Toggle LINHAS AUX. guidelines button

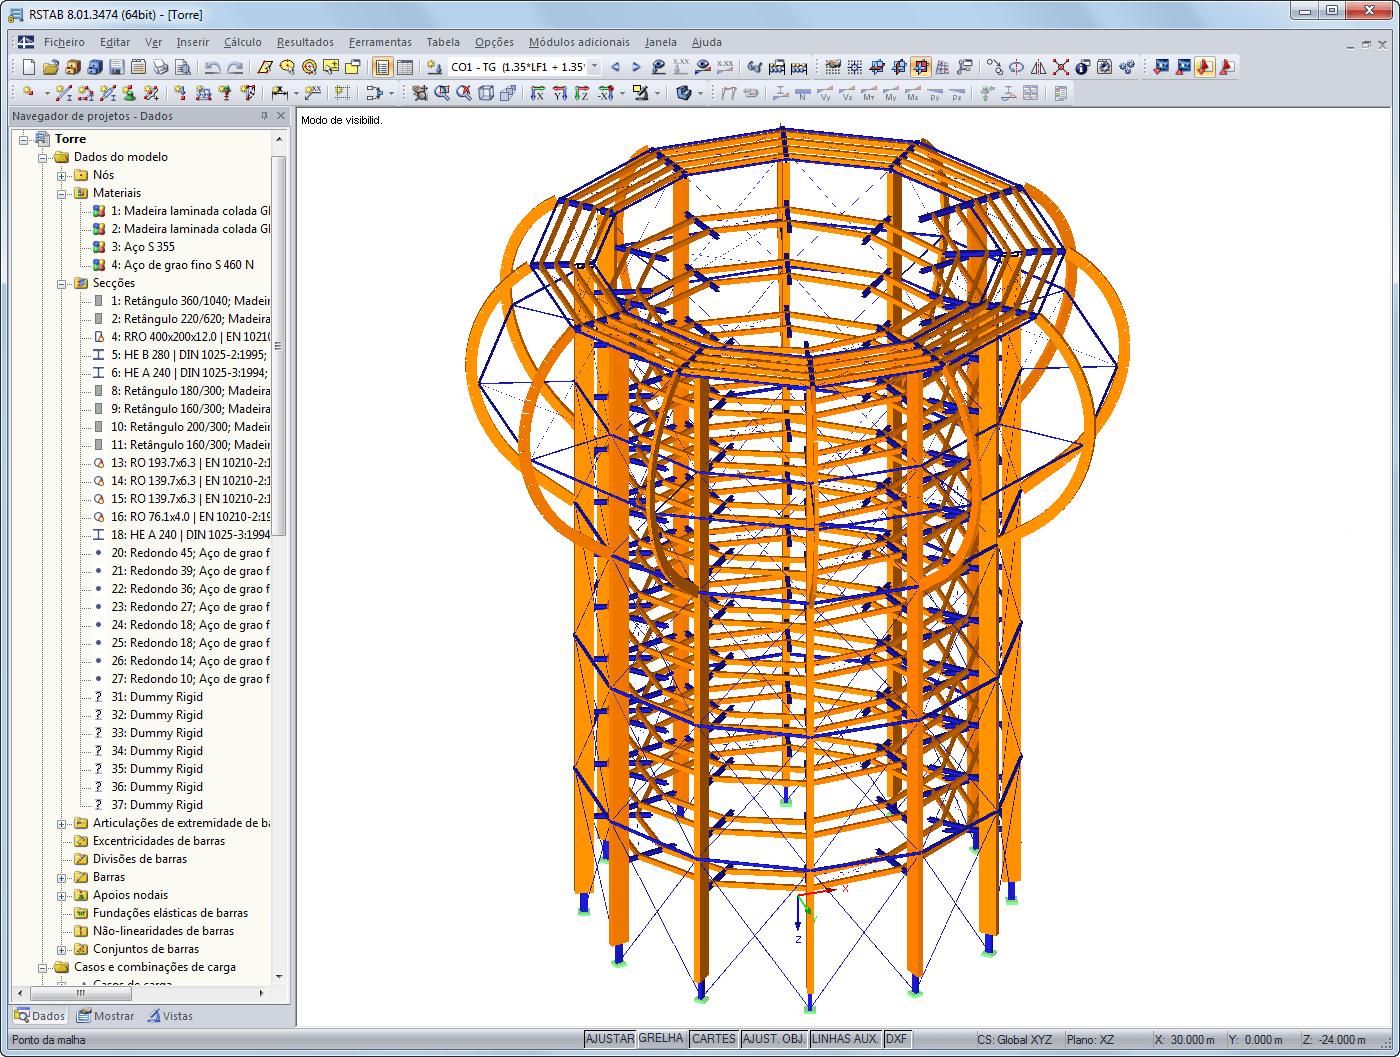click(x=846, y=1039)
